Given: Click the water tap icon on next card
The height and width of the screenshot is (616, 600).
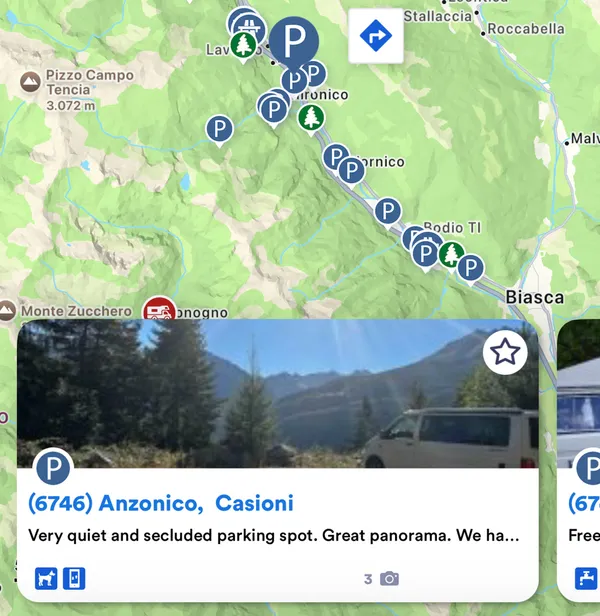Looking at the screenshot, I should [x=586, y=579].
